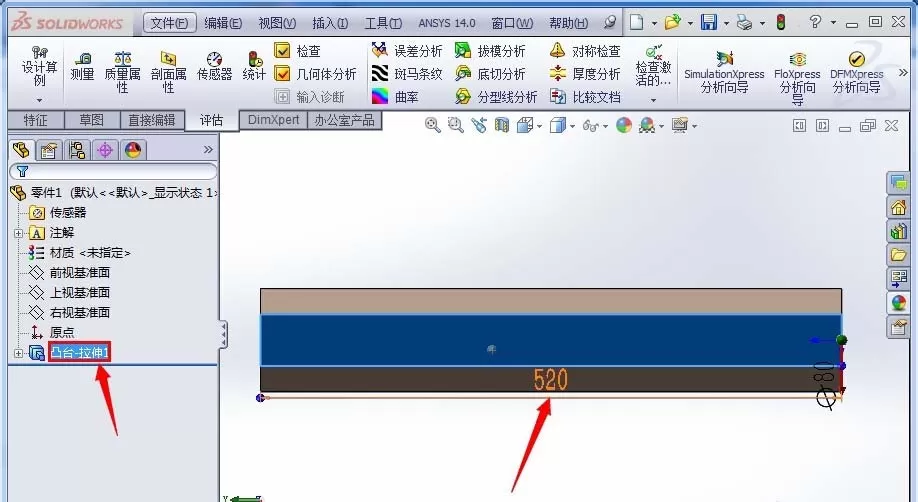Click the 520 dimension value
918x502 pixels.
click(550, 380)
